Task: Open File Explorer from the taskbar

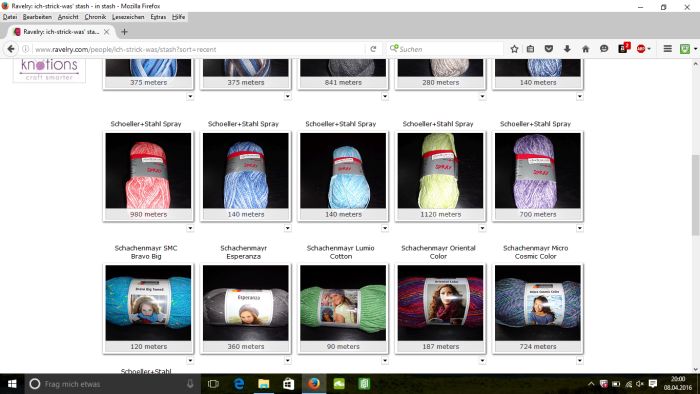Action: 263,384
